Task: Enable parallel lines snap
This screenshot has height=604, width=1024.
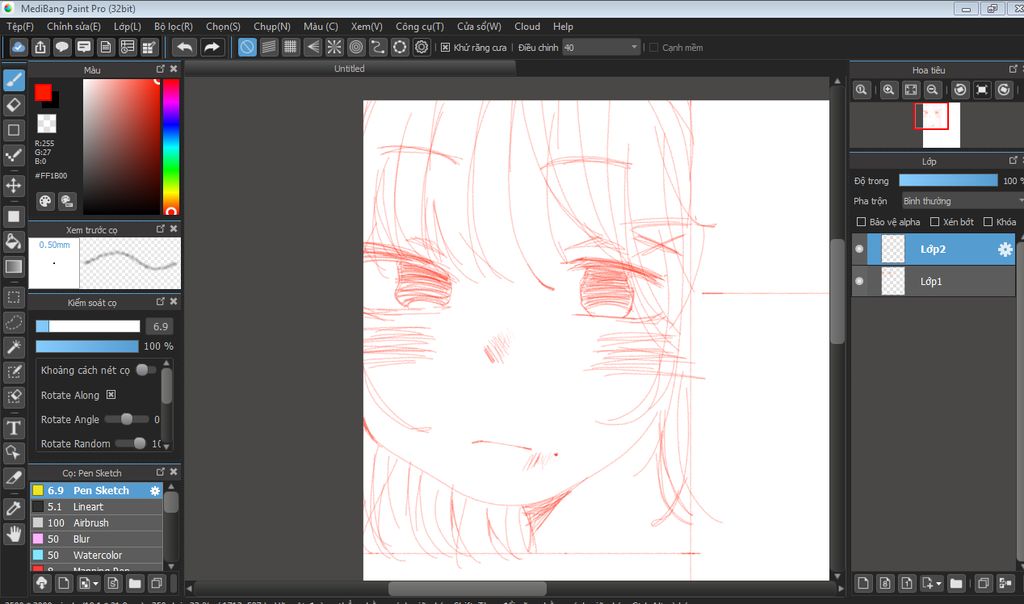Action: tap(269, 47)
